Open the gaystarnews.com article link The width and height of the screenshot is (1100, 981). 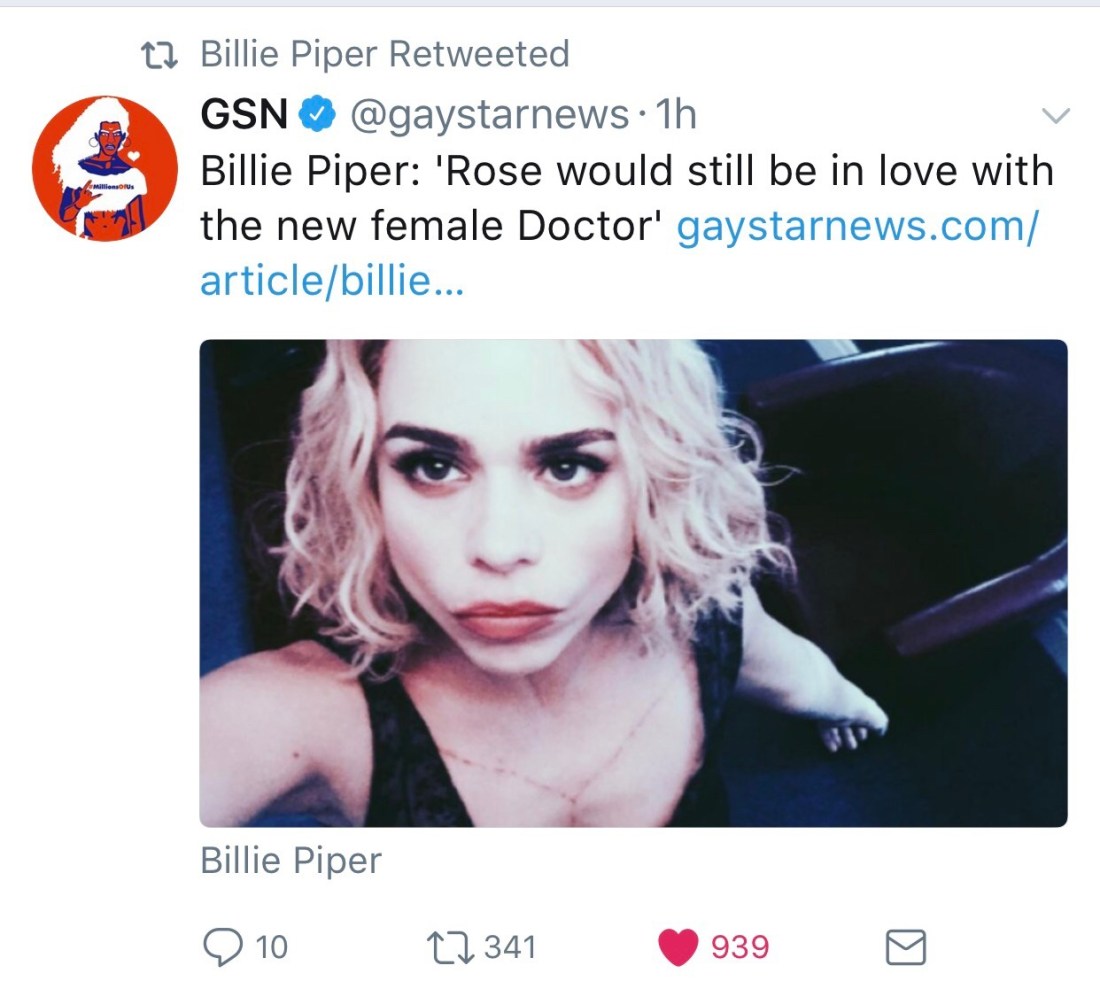pos(858,227)
